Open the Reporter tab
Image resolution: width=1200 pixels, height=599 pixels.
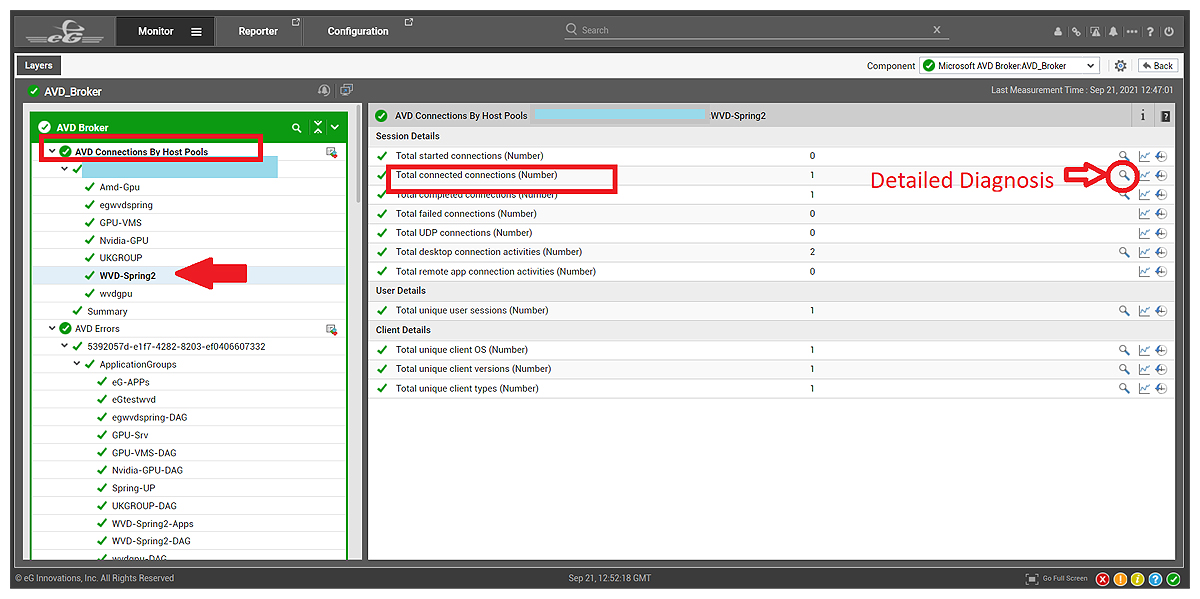(x=258, y=32)
